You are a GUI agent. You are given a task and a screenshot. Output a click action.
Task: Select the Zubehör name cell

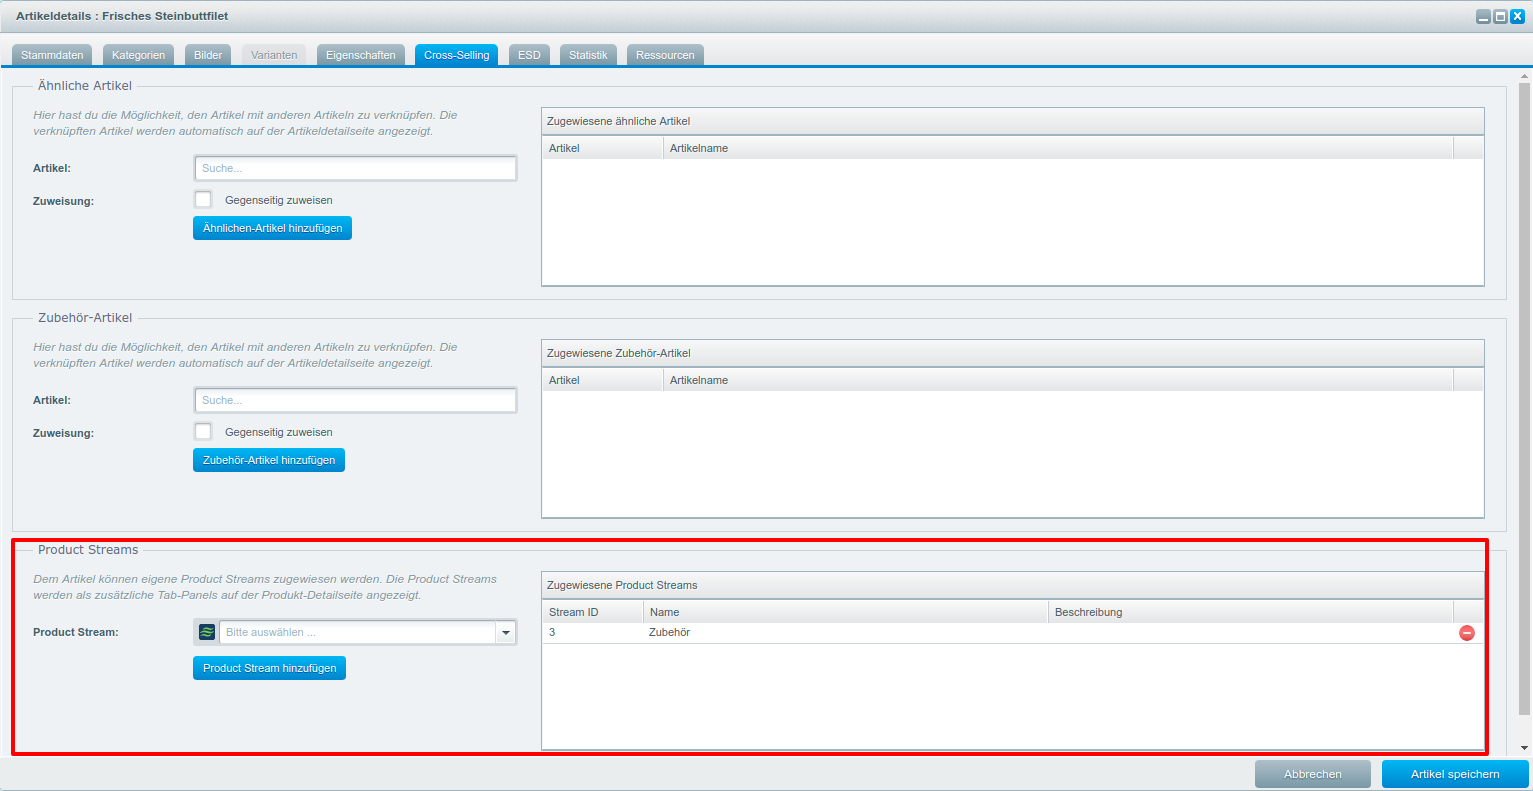coord(846,633)
